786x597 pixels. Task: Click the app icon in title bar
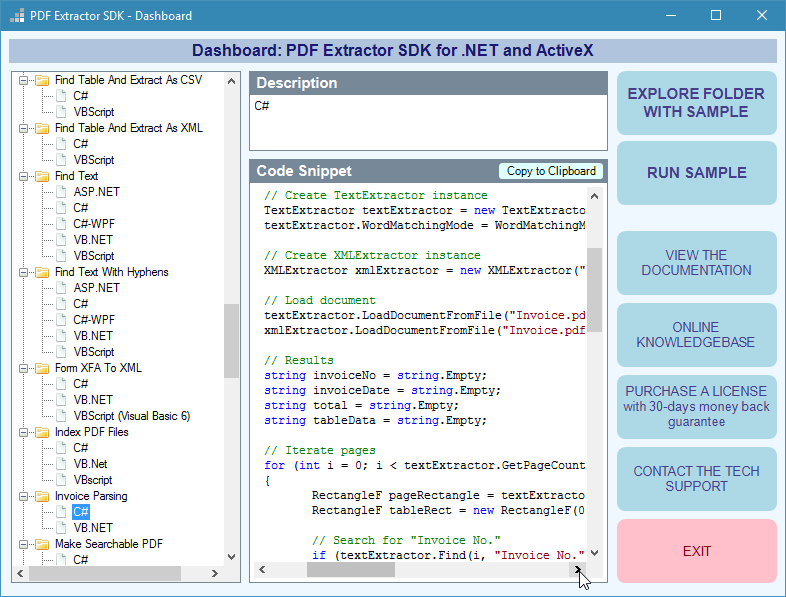[17, 16]
